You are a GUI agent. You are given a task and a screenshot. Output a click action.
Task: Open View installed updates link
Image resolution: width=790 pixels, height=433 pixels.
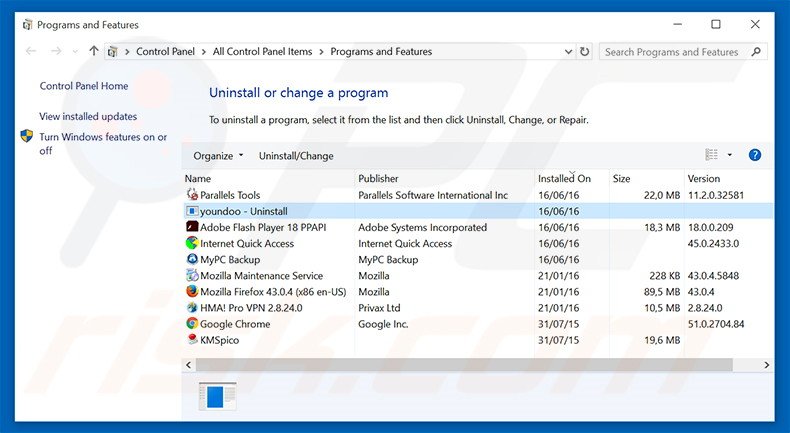tap(88, 116)
